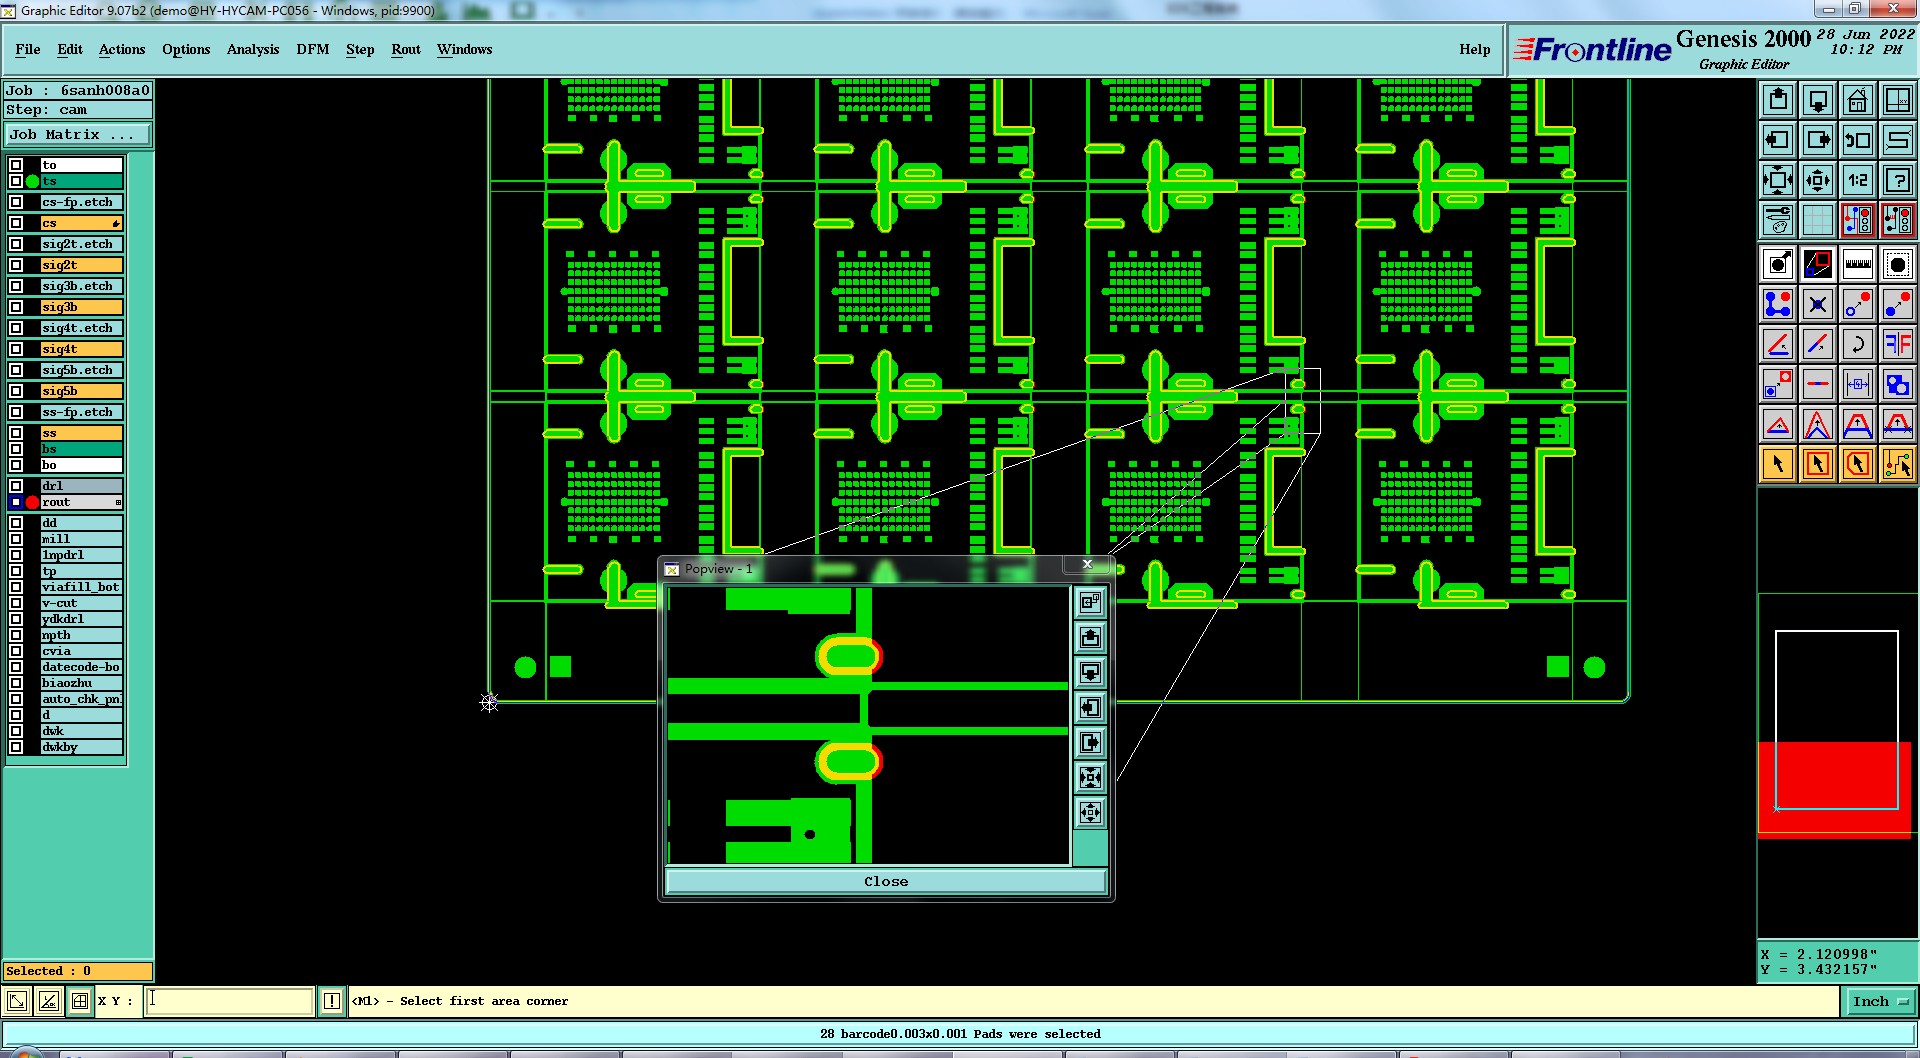This screenshot has height=1058, width=1920.
Task: Click the Job Matrix button
Action: [78, 134]
